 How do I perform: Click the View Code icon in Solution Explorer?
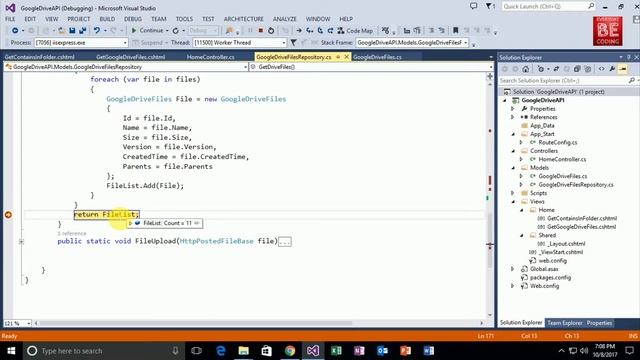[601, 69]
